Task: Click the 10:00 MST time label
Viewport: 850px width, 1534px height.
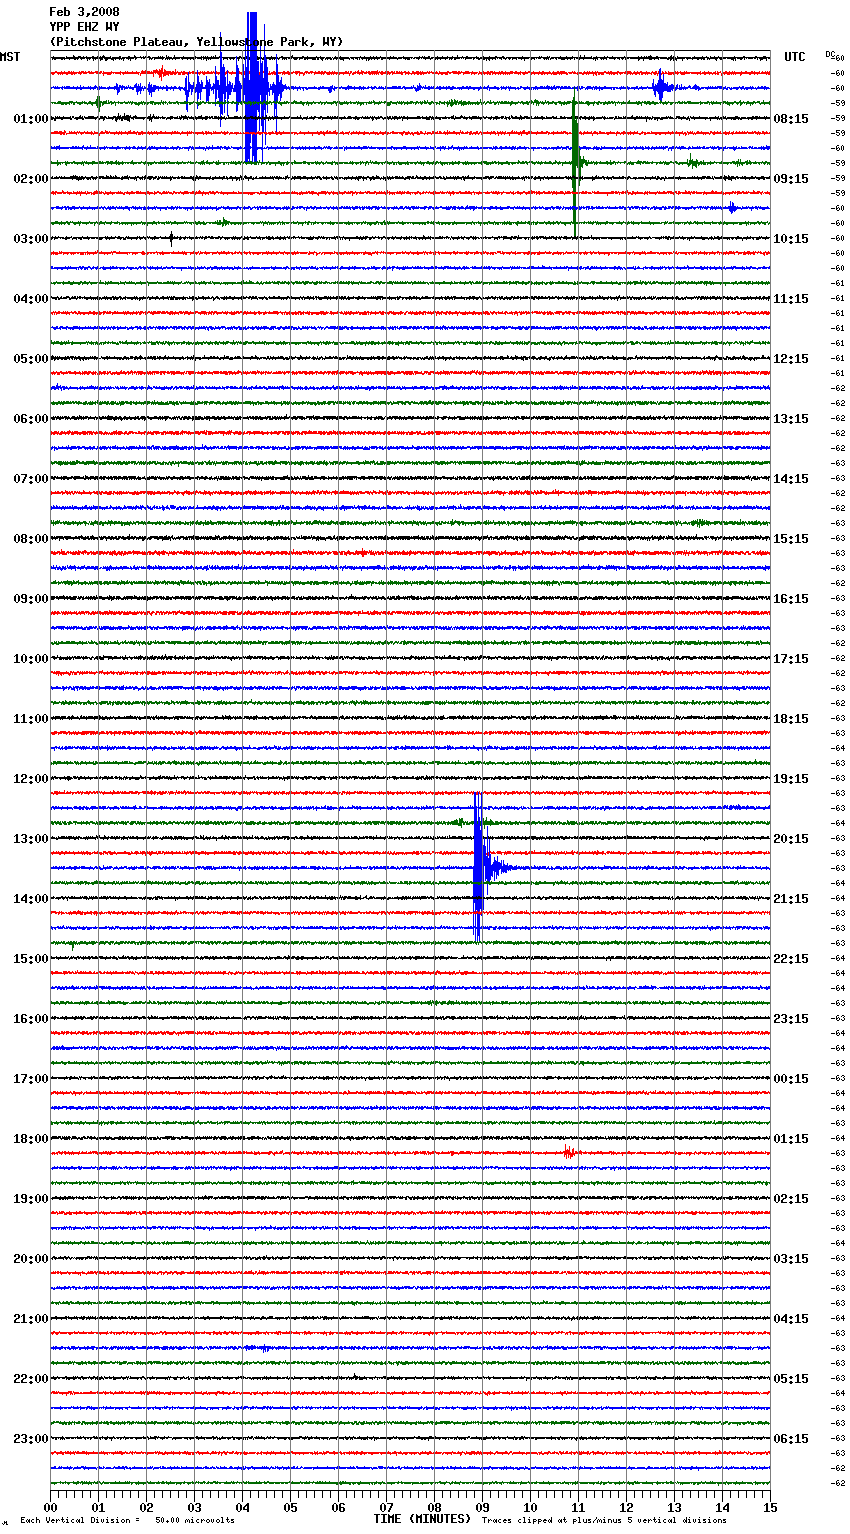Action: tap(31, 659)
